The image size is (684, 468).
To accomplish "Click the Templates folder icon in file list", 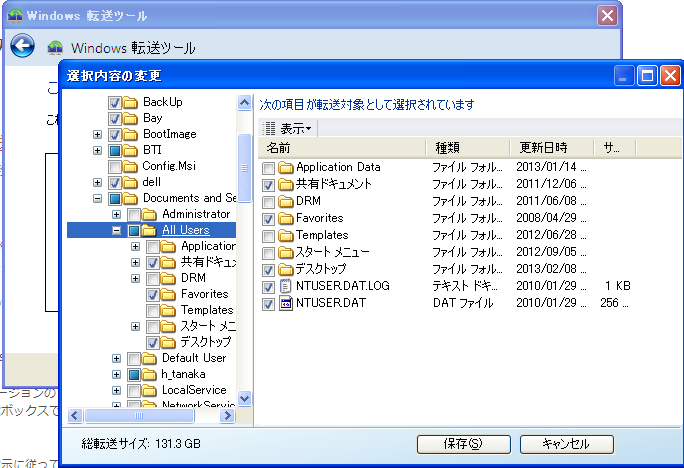I will click(286, 235).
